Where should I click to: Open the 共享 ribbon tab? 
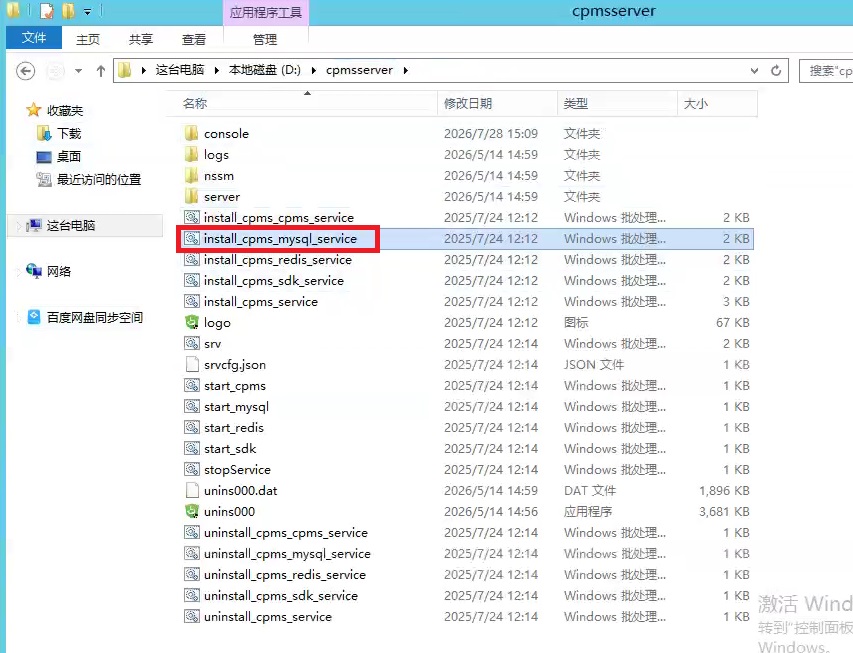tap(141, 39)
